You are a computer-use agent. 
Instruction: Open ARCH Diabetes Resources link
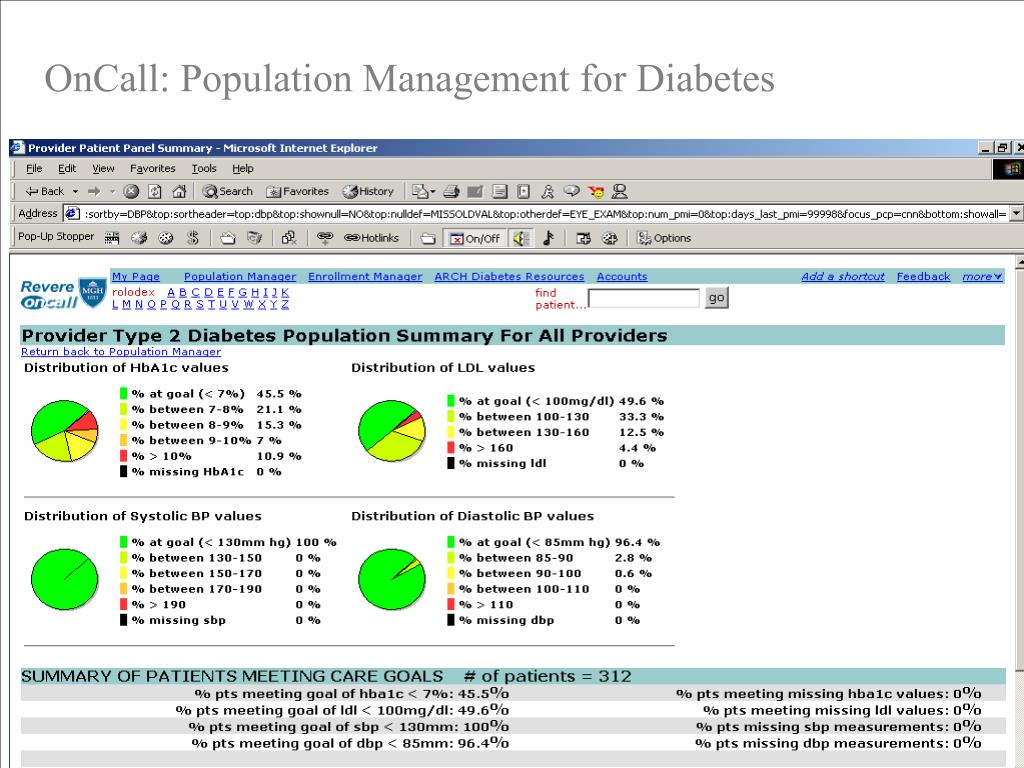[509, 276]
